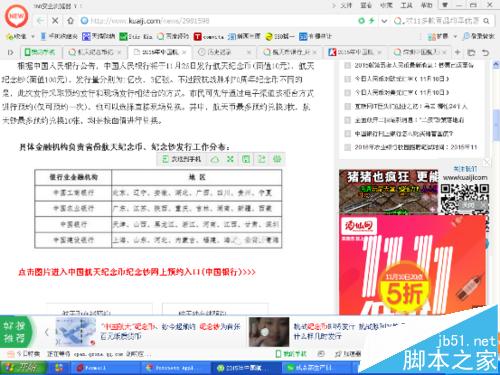Switch to the 航天币银行 tab

[x=287, y=52]
